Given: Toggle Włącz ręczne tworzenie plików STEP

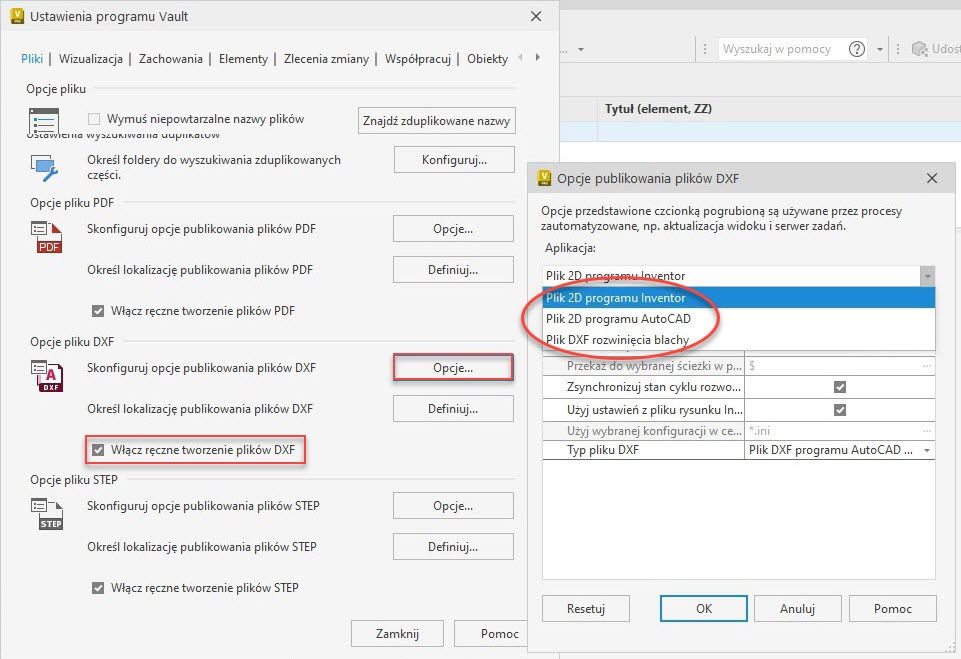Looking at the screenshot, I should click(98, 588).
